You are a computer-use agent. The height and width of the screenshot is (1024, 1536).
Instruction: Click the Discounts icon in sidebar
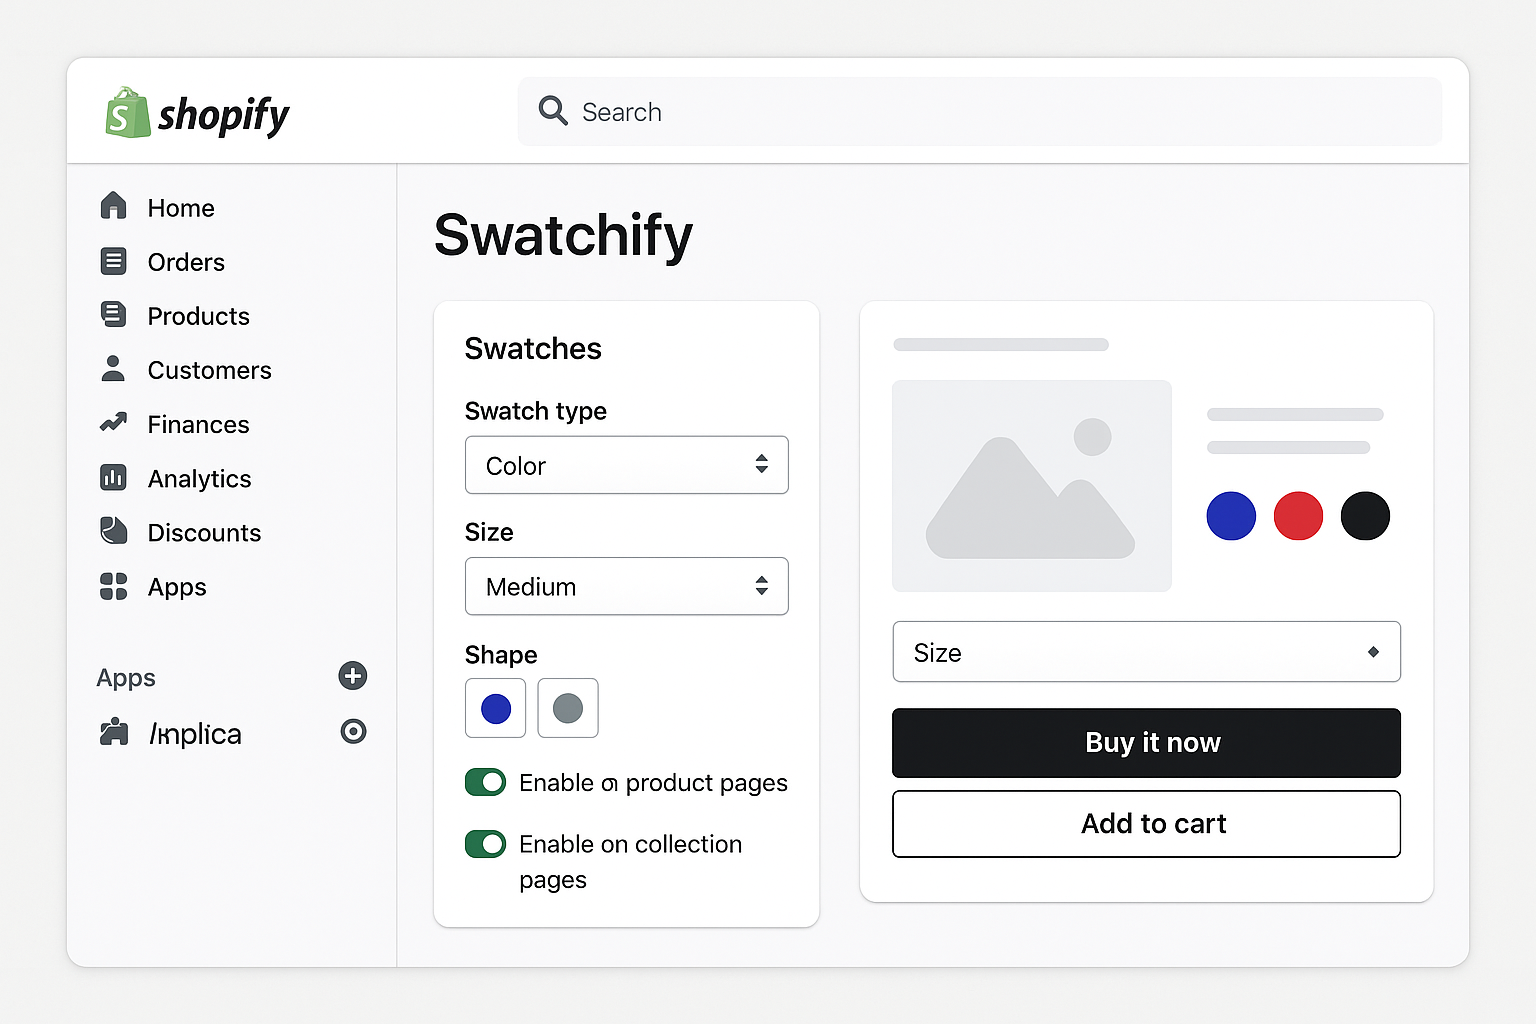114,531
